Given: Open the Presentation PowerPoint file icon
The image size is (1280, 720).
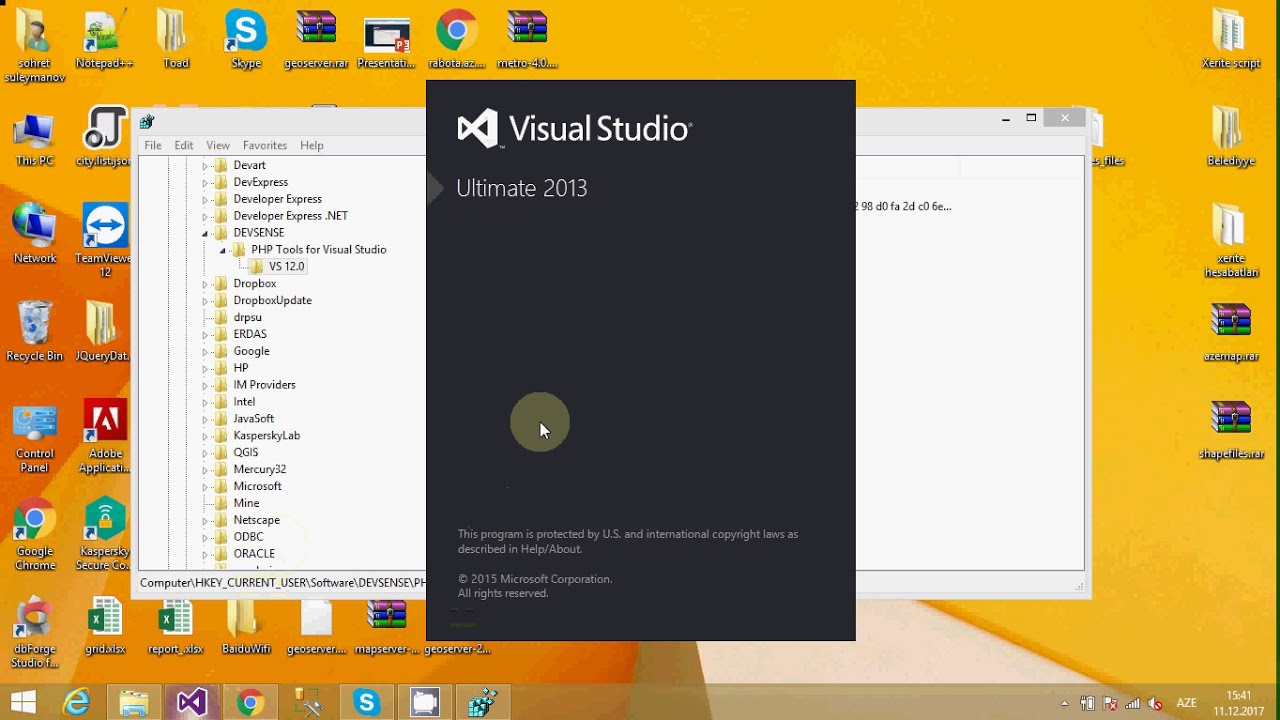Looking at the screenshot, I should point(387,40).
